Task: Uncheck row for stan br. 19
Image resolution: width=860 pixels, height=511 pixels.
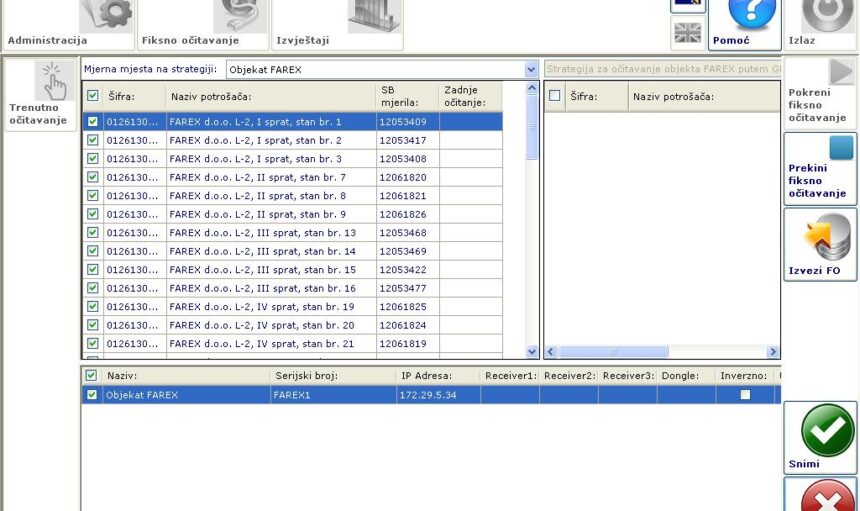Action: 93,306
